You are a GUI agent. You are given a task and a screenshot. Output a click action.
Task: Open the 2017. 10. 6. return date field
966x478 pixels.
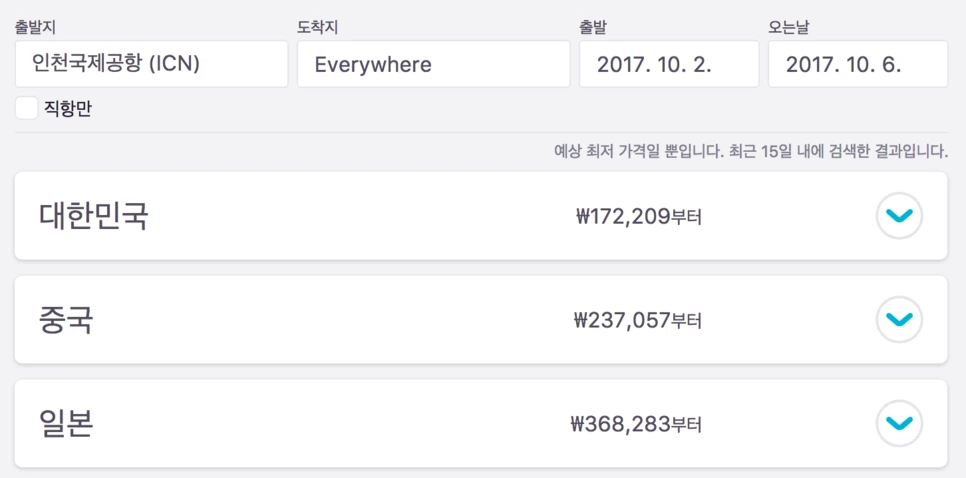pyautogui.click(x=857, y=64)
